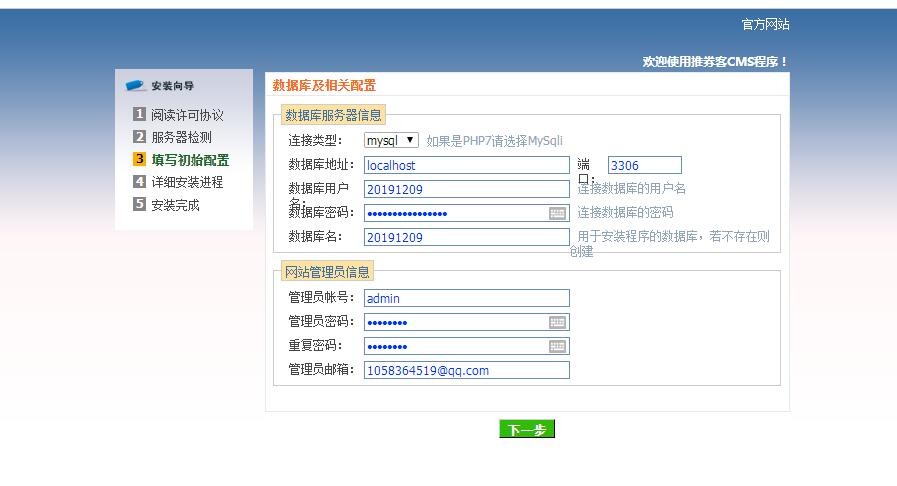
Task: Click keyboard icon in admin password field
Action: 557,322
